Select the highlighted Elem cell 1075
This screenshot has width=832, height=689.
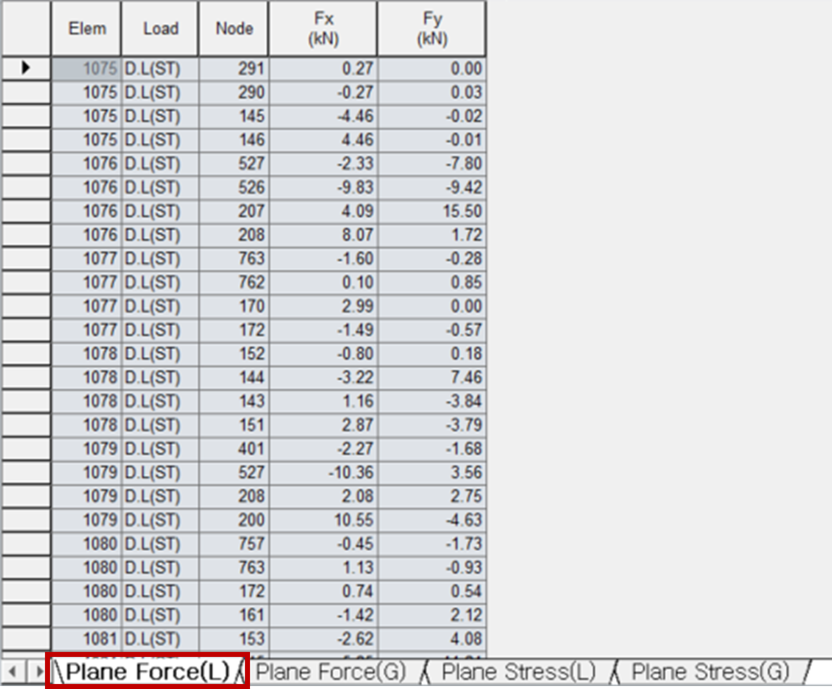click(x=86, y=68)
